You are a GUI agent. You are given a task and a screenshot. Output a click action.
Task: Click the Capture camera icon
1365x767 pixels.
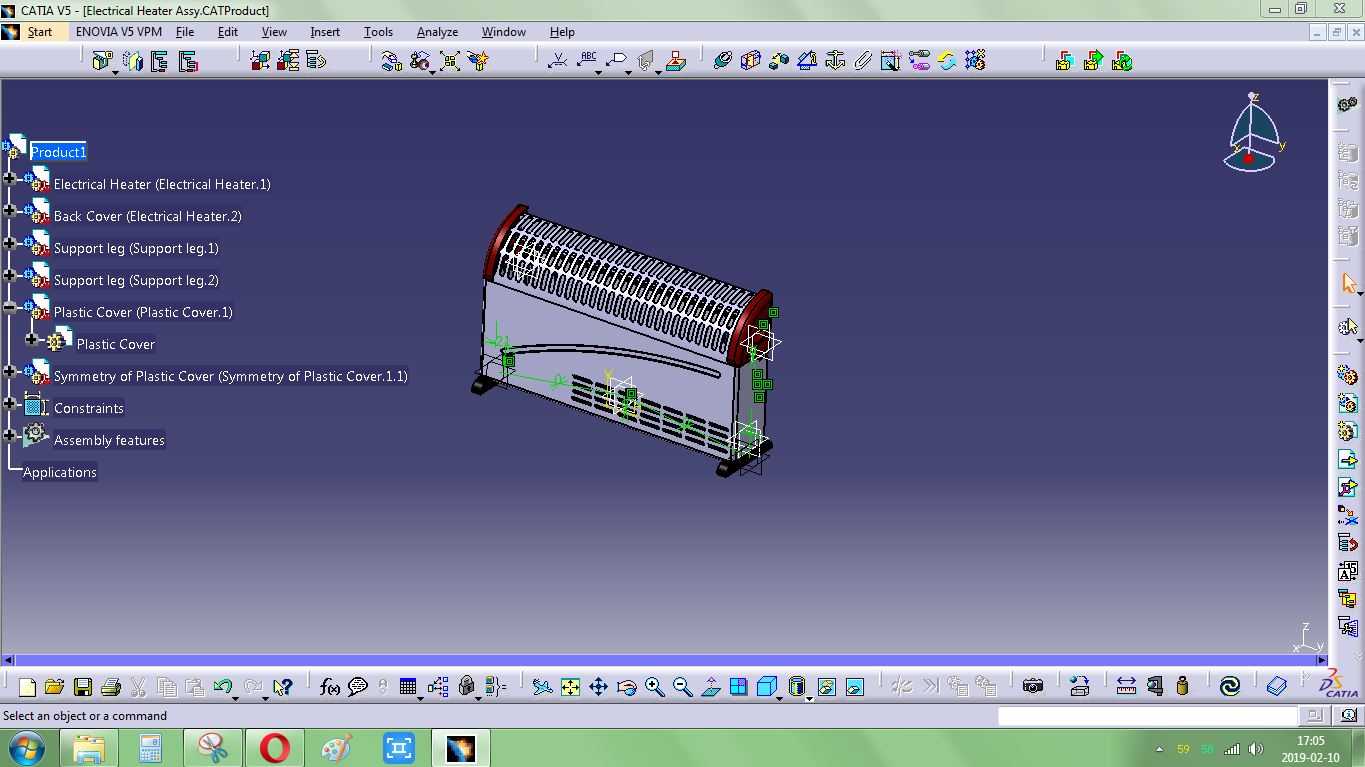pos(1033,687)
